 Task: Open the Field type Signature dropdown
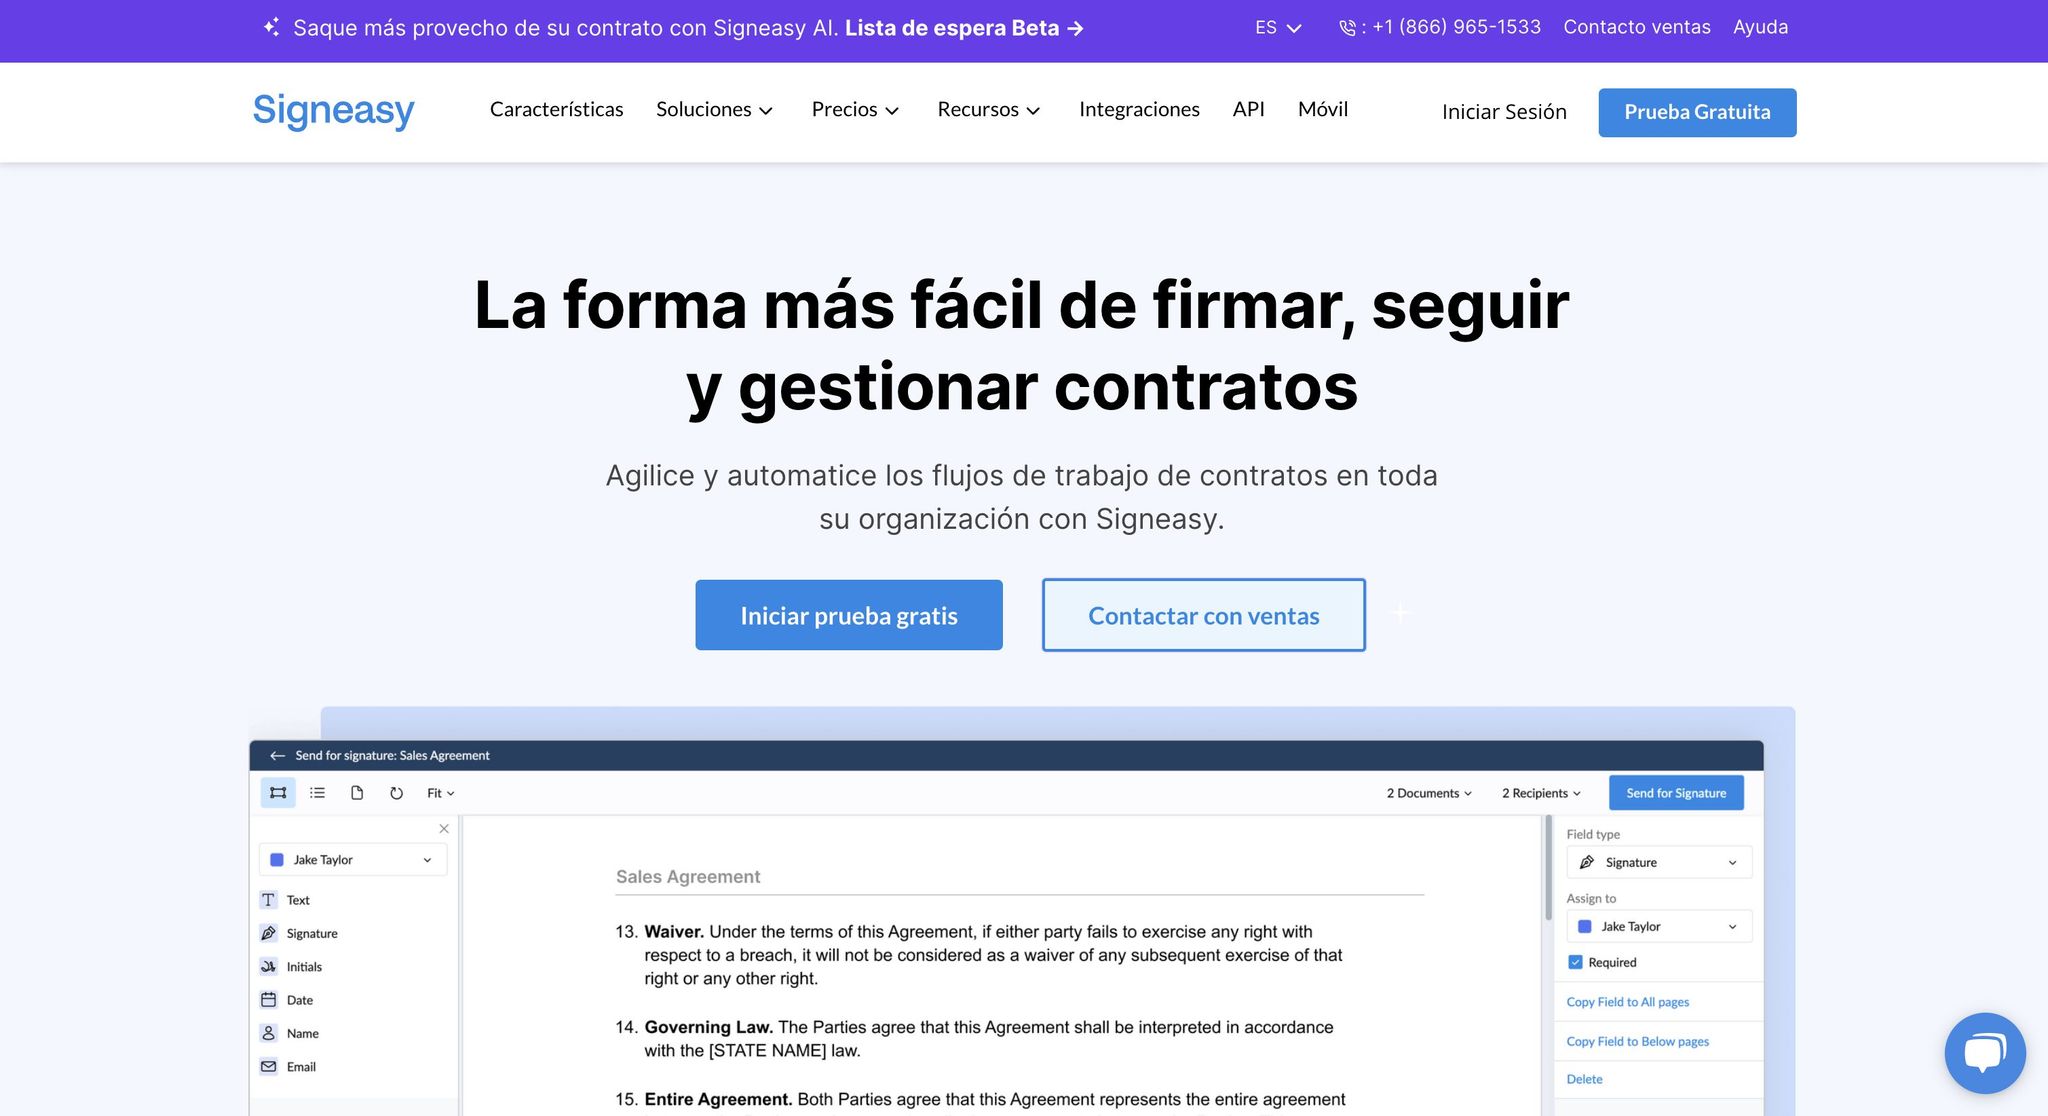point(1659,862)
